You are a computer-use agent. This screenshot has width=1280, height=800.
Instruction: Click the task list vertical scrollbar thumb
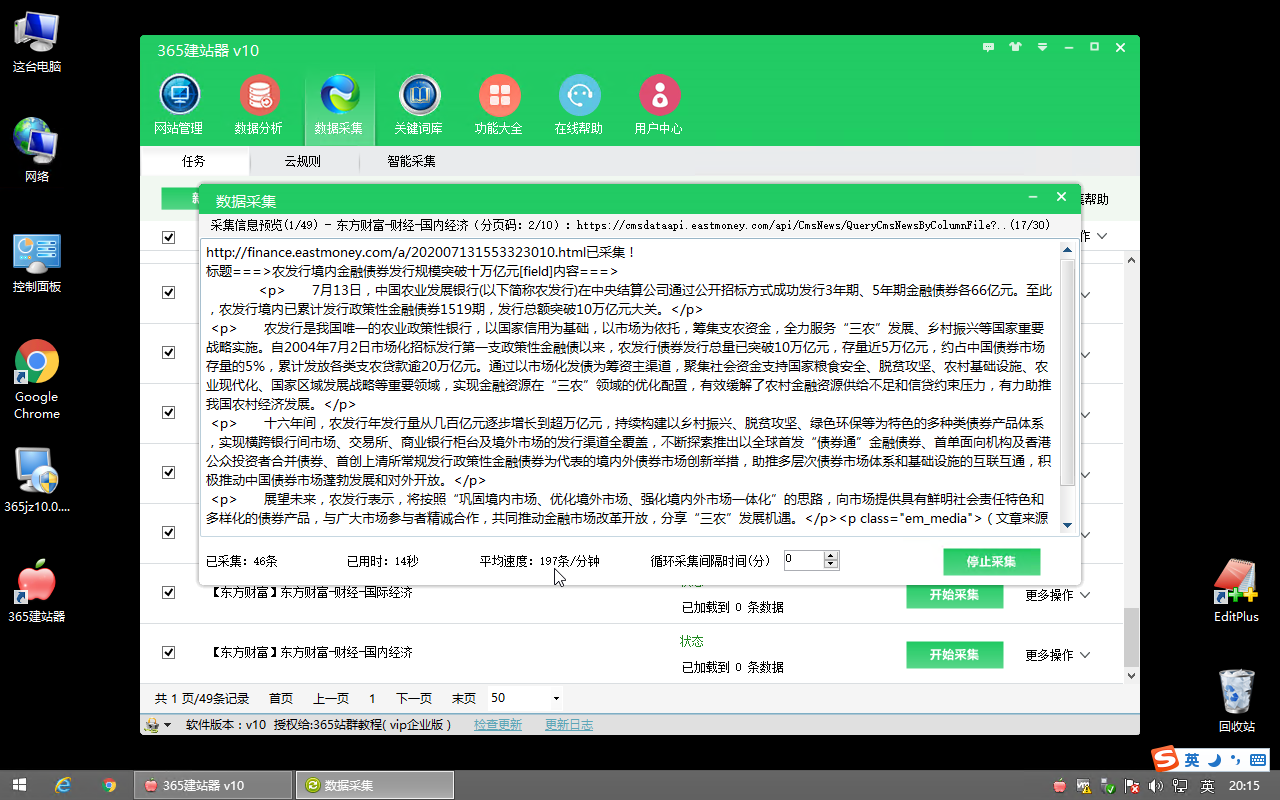[1131, 636]
